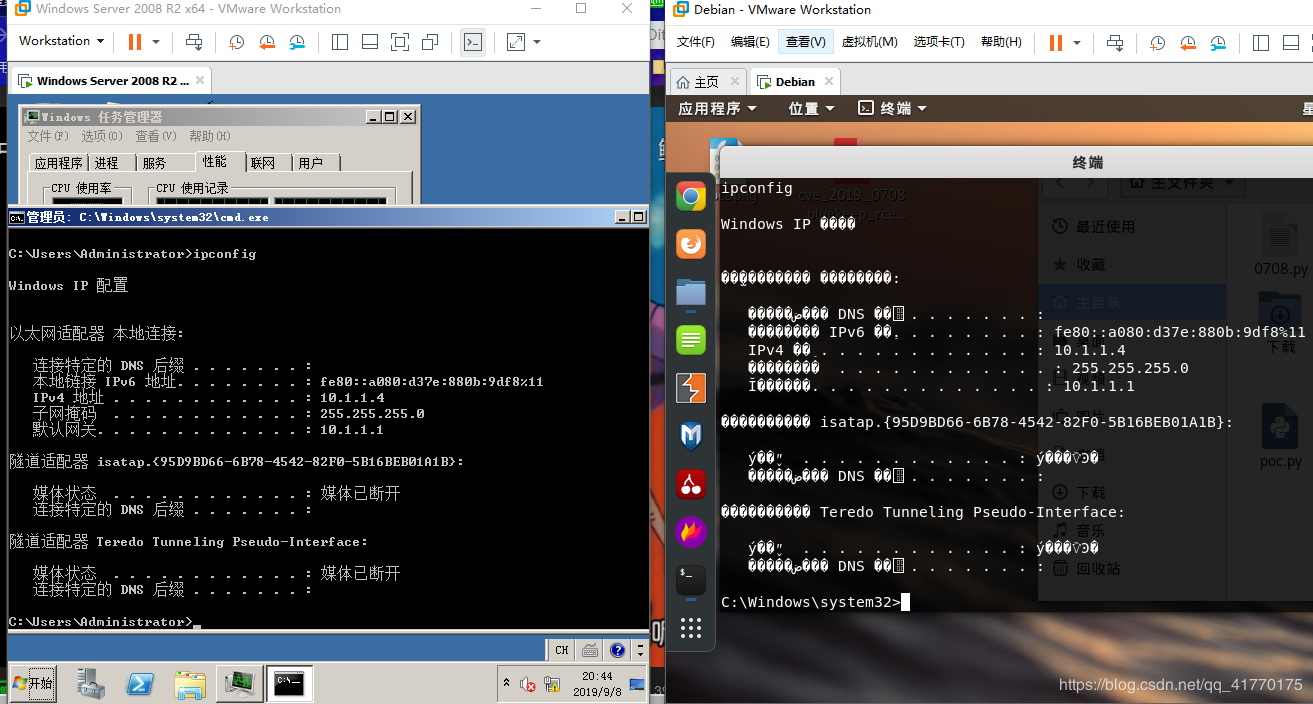Open 选项卡(T) menu in Debian VMware window

[939, 42]
